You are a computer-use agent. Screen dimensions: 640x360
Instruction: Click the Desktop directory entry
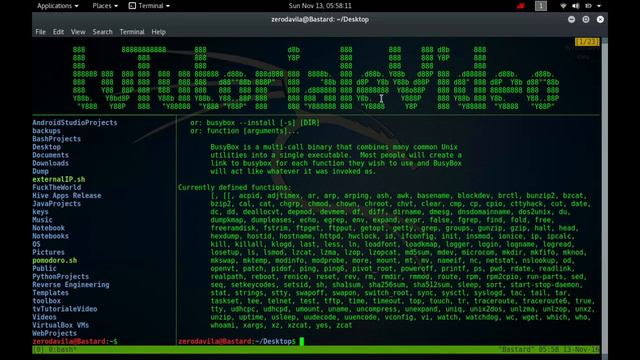click(x=47, y=147)
